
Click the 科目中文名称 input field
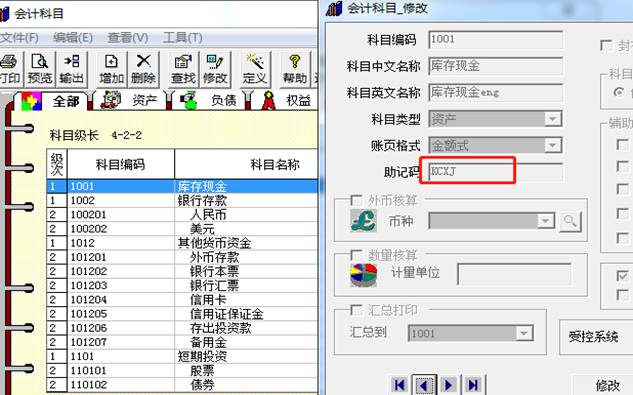tap(495, 66)
